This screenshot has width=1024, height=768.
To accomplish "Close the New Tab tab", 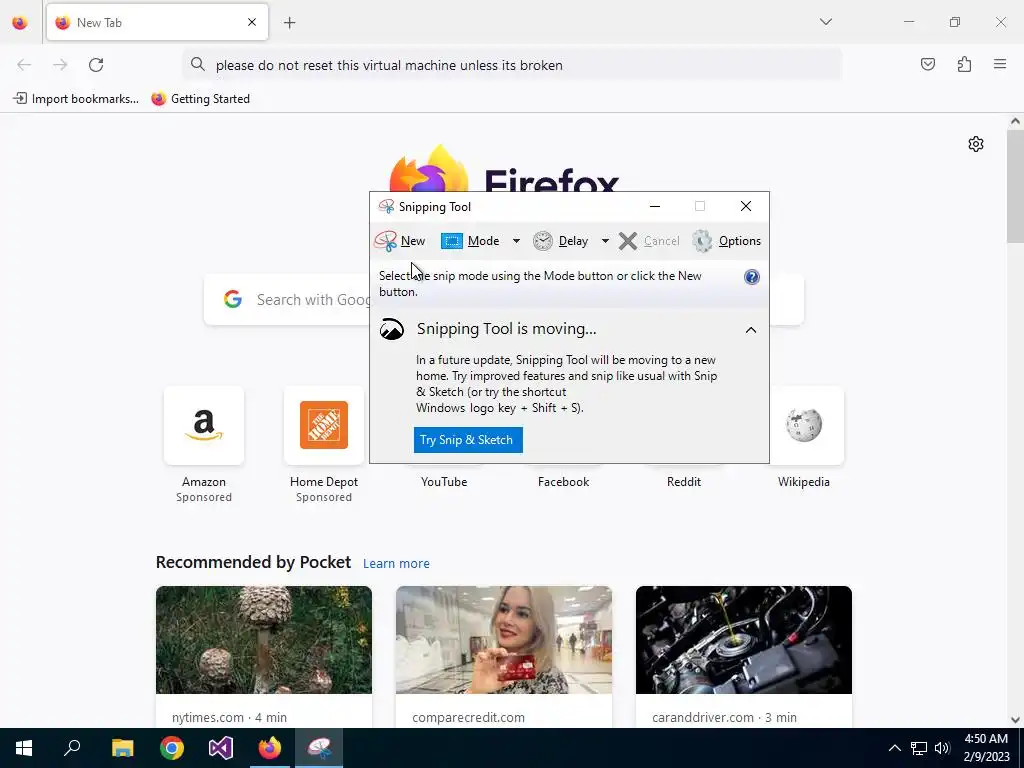I will [x=252, y=22].
